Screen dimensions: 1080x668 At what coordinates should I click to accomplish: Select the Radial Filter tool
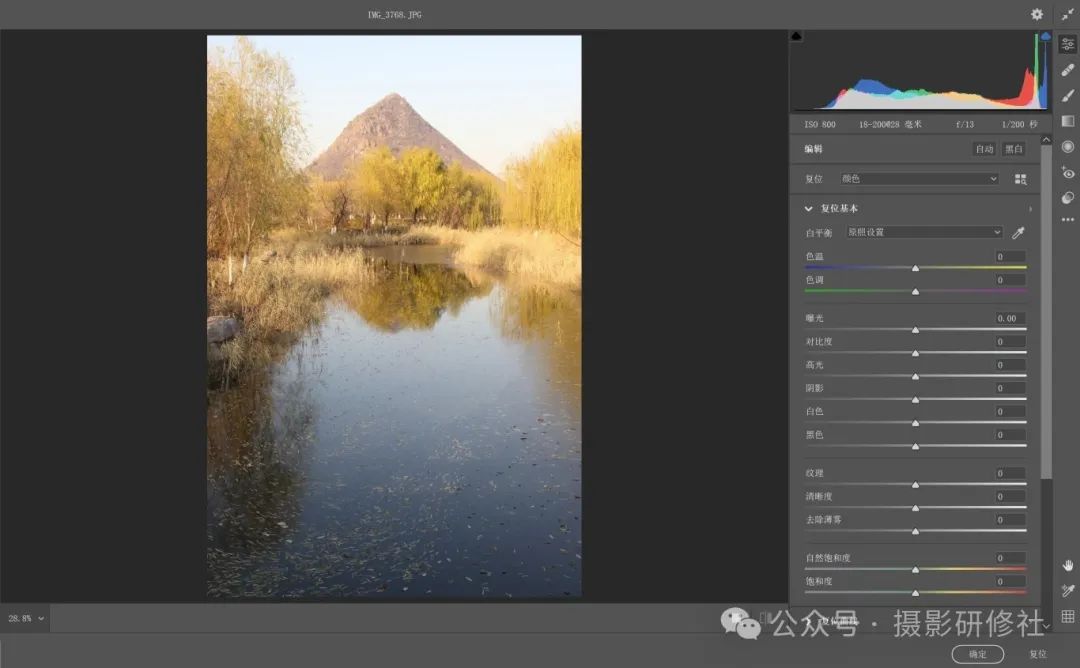[x=1068, y=147]
